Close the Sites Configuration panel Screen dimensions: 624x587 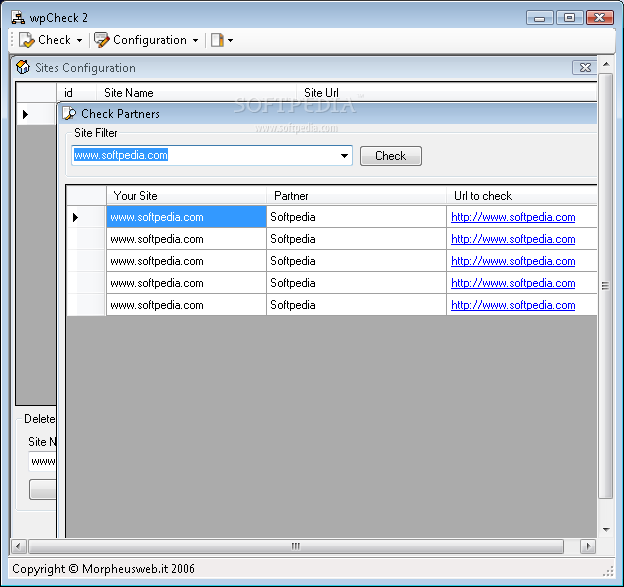[585, 67]
